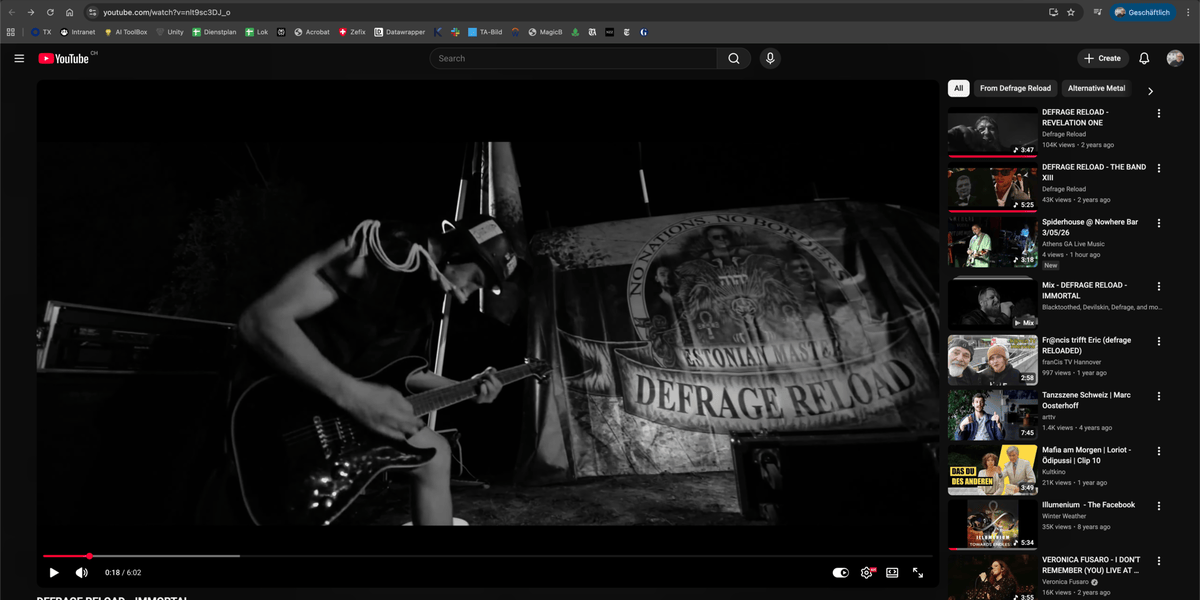Screen dimensions: 1200x600
Task: Open the browser media control icon
Action: [x=1098, y=12]
